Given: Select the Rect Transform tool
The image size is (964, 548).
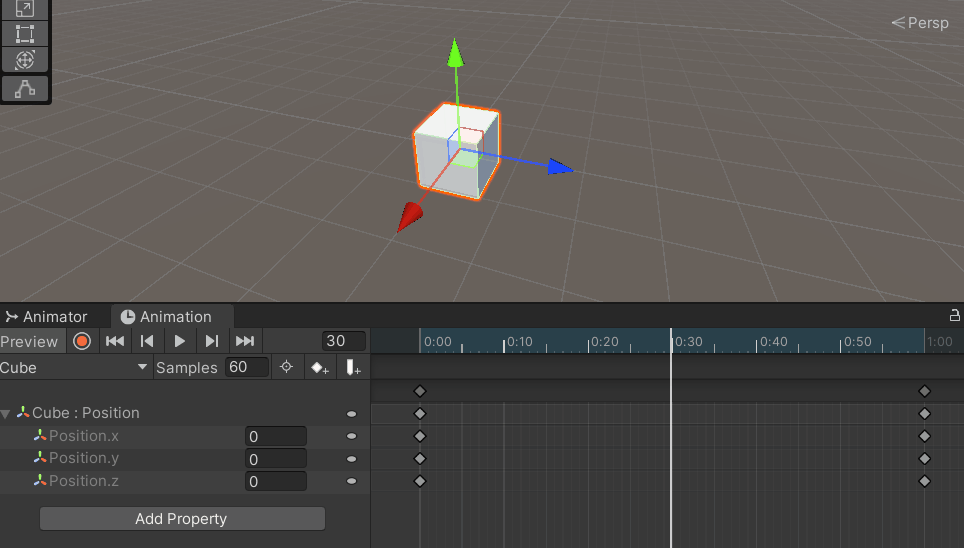Looking at the screenshot, I should point(25,34).
